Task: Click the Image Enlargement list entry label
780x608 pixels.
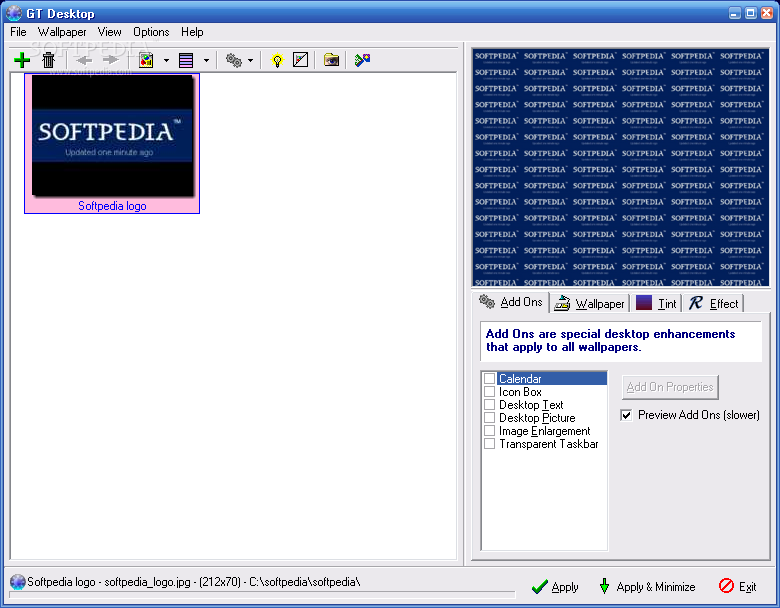Action: pos(545,431)
